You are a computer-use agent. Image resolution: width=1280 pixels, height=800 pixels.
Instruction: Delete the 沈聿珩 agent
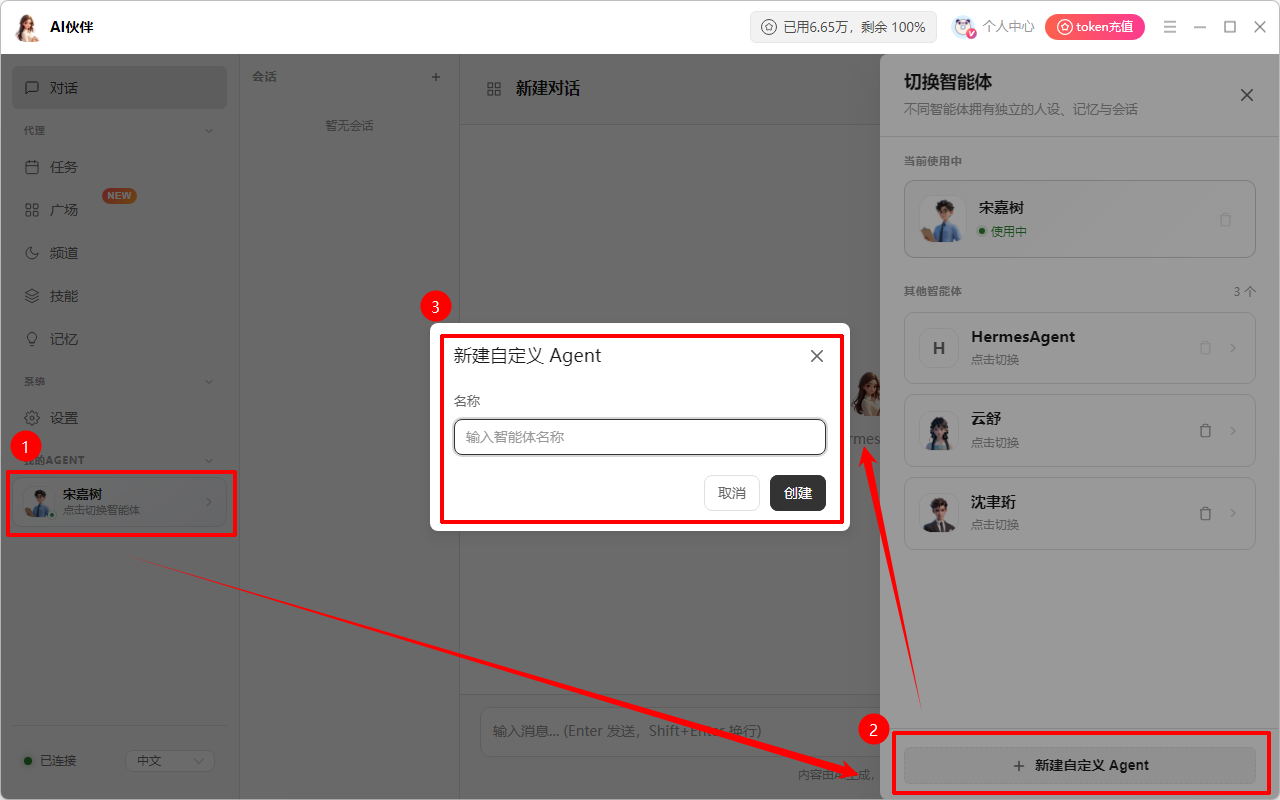click(1205, 514)
